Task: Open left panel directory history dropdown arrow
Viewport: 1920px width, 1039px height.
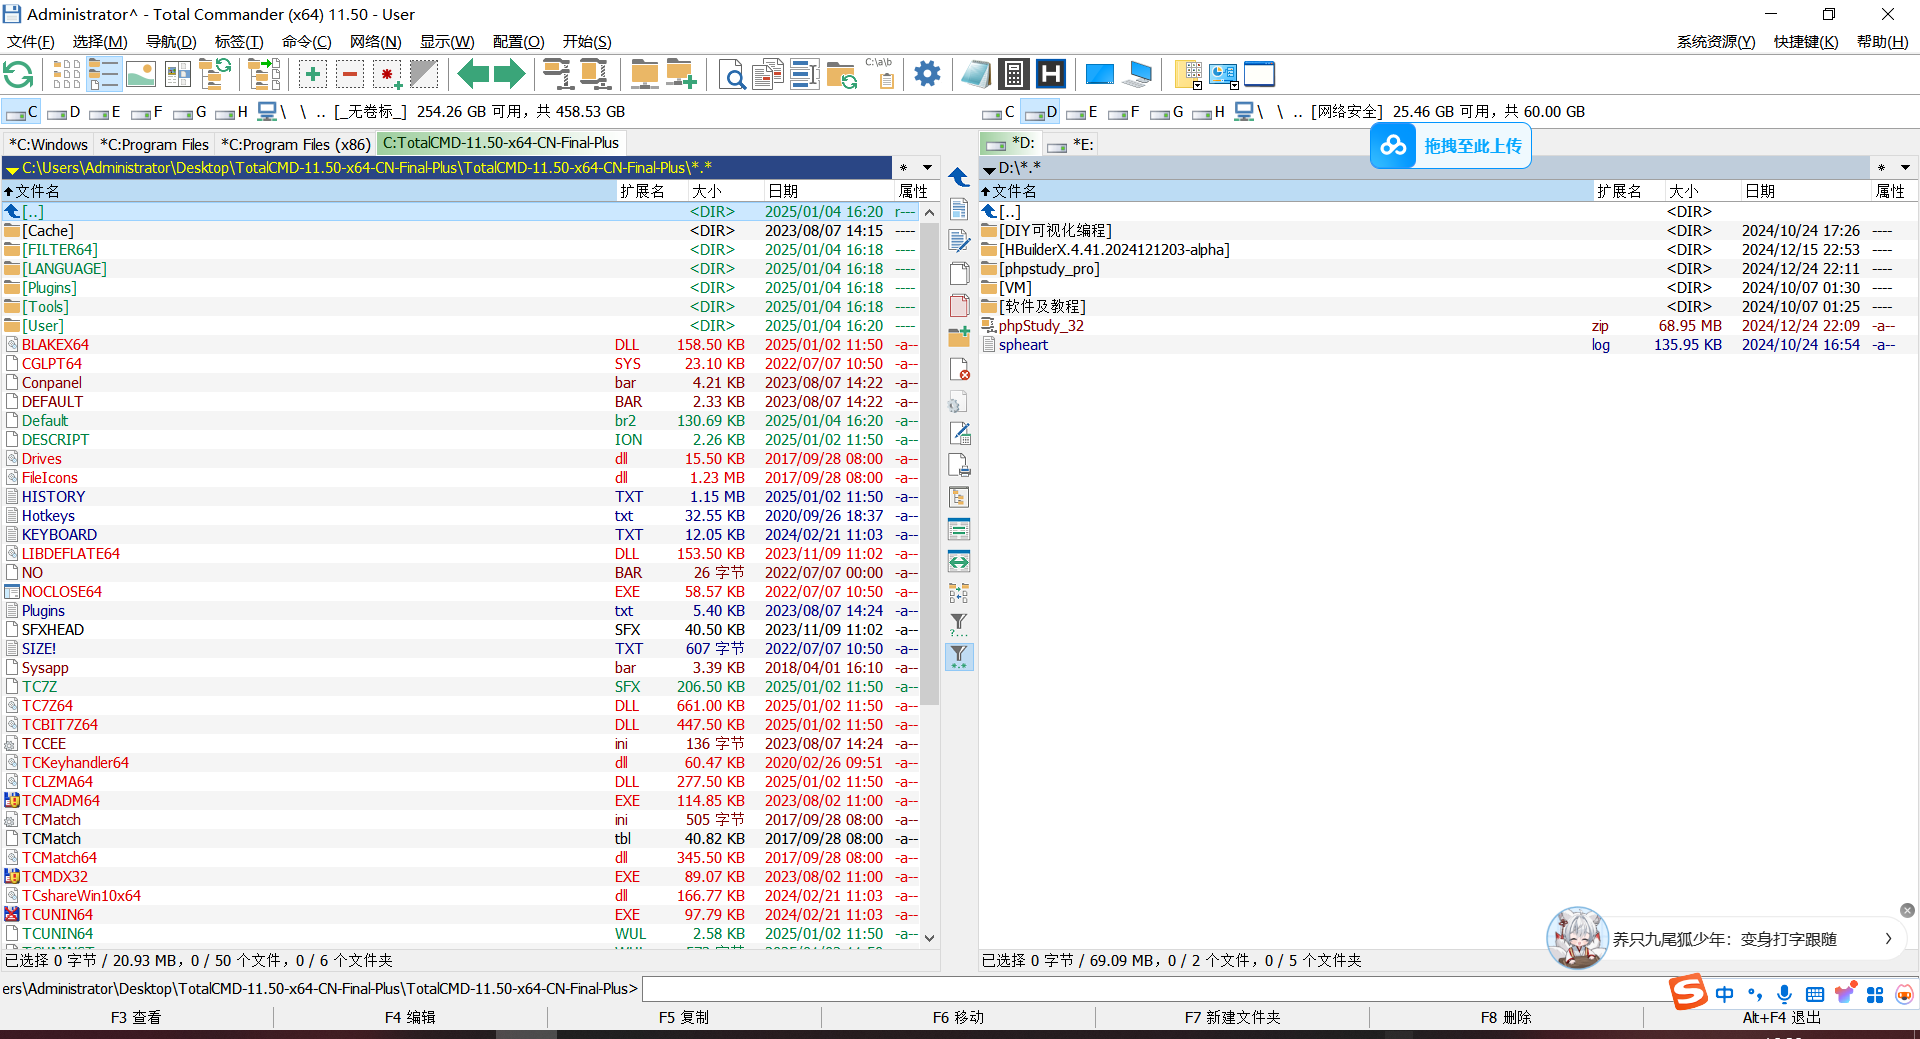Action: 927,168
